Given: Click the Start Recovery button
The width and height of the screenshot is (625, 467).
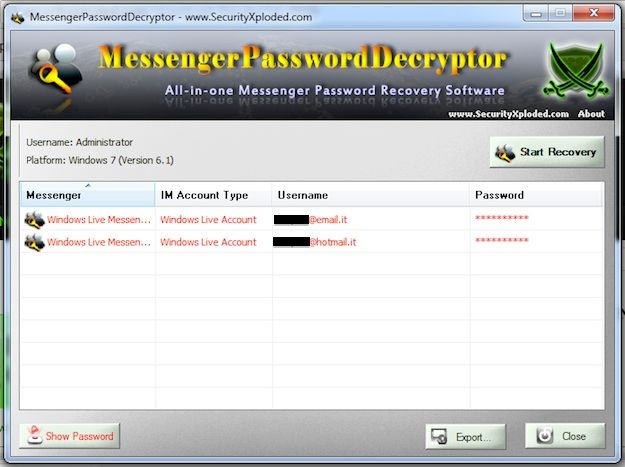Looking at the screenshot, I should [x=547, y=152].
